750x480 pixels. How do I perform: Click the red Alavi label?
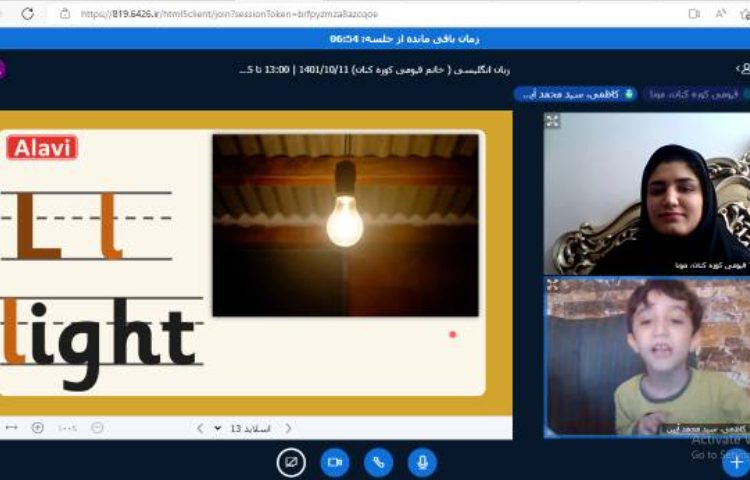click(x=42, y=147)
